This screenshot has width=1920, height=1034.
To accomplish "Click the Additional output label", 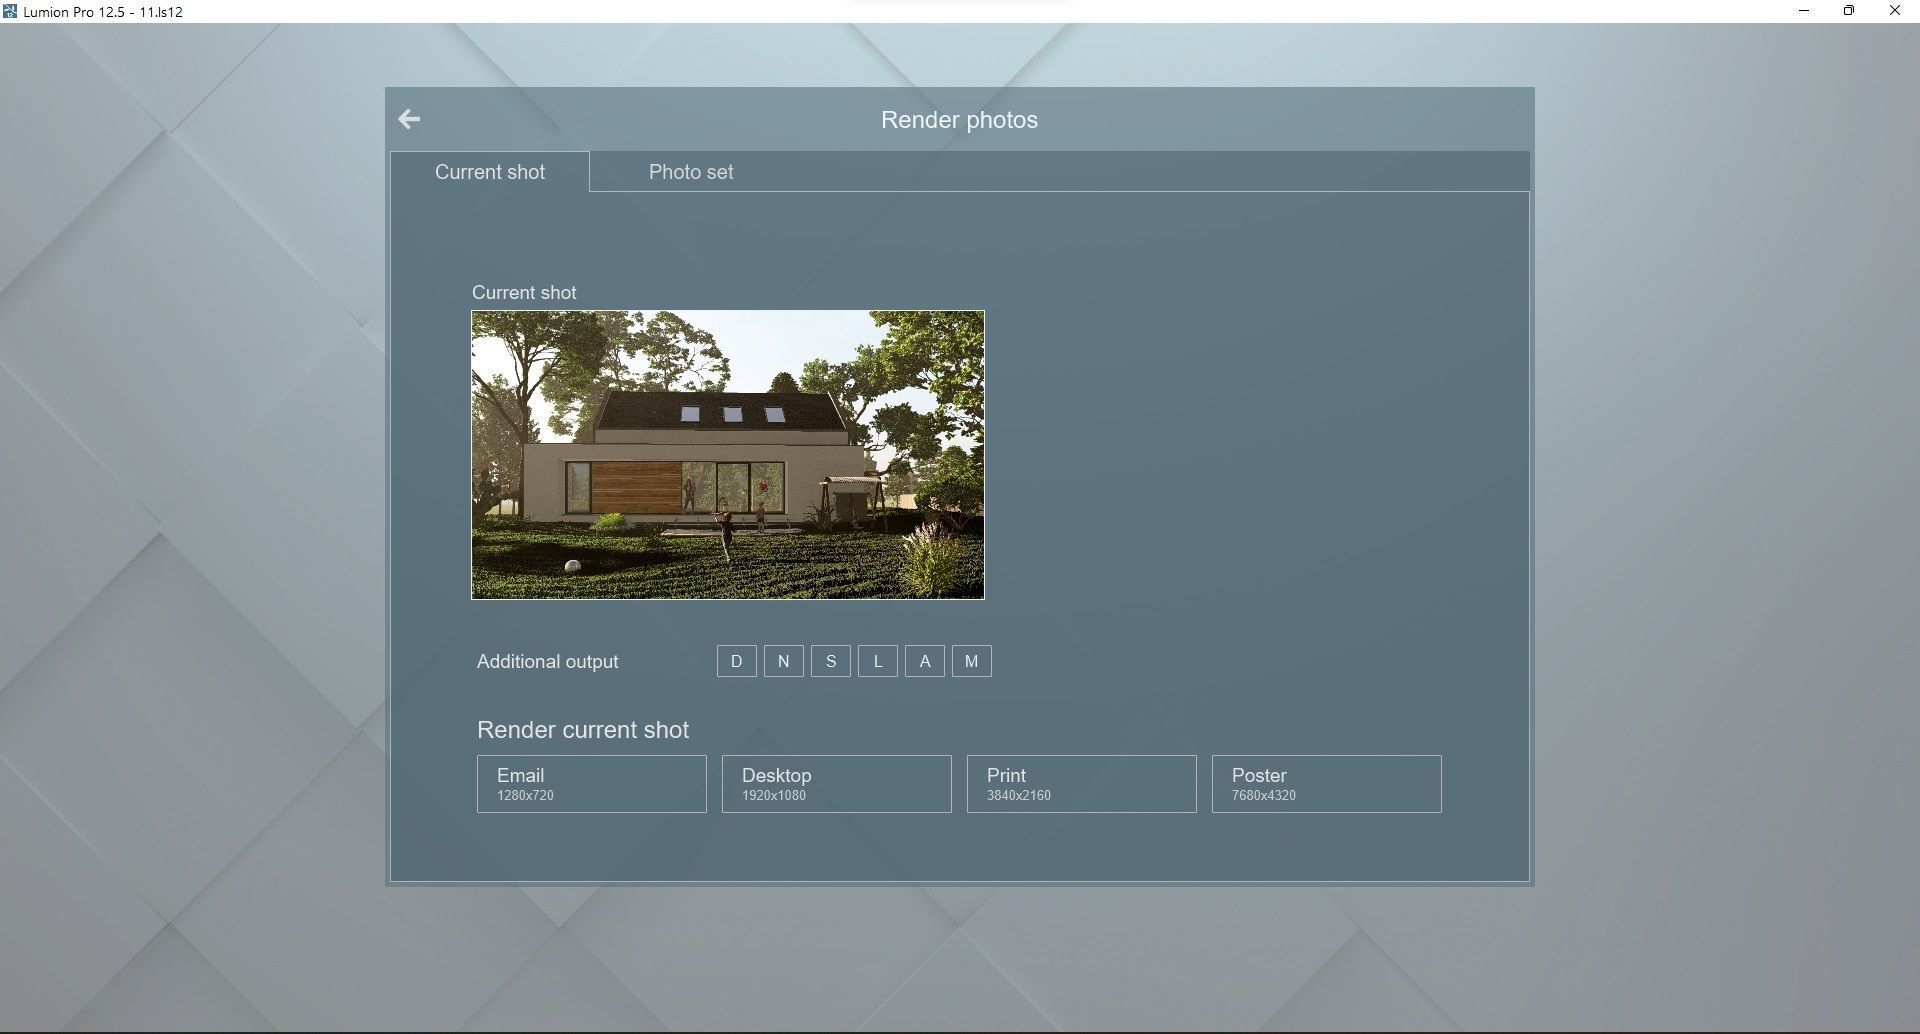I will 548,662.
